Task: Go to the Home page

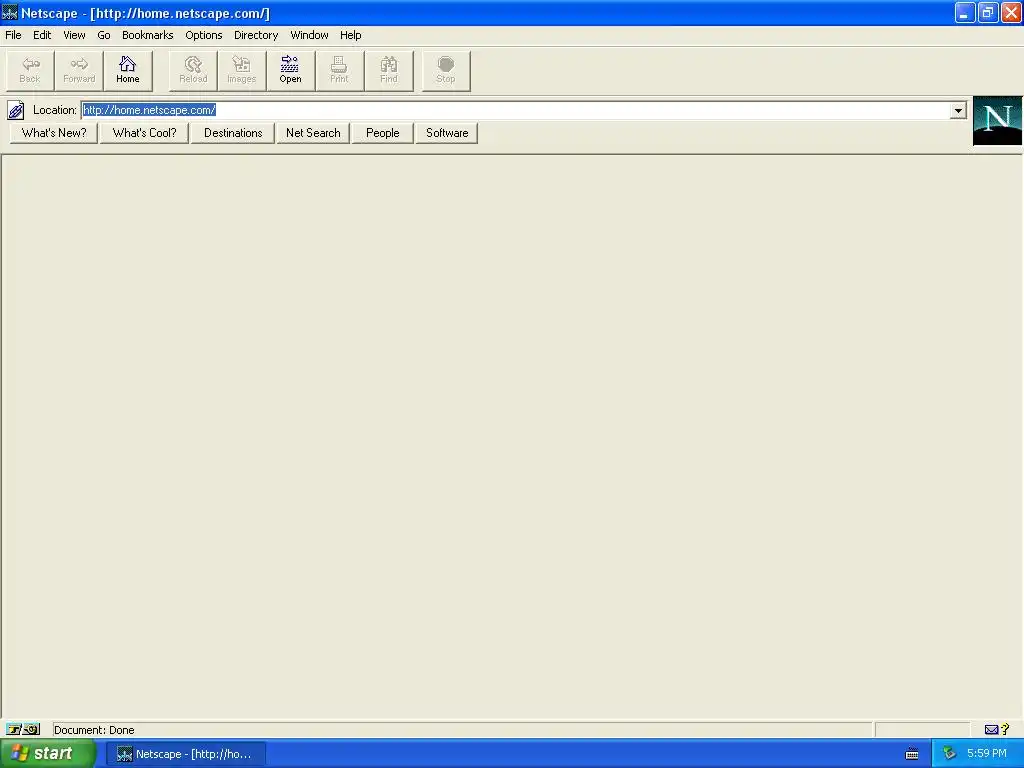Action: coord(128,71)
